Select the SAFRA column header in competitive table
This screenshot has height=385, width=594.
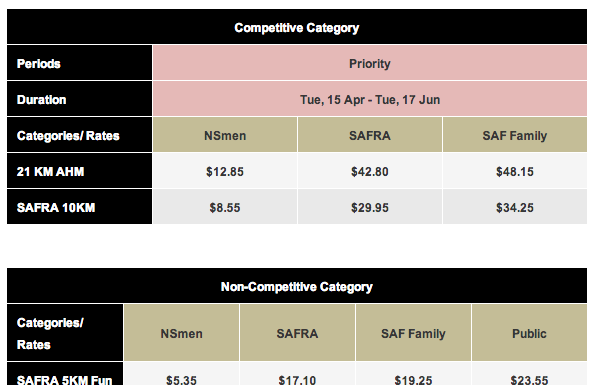pos(370,135)
